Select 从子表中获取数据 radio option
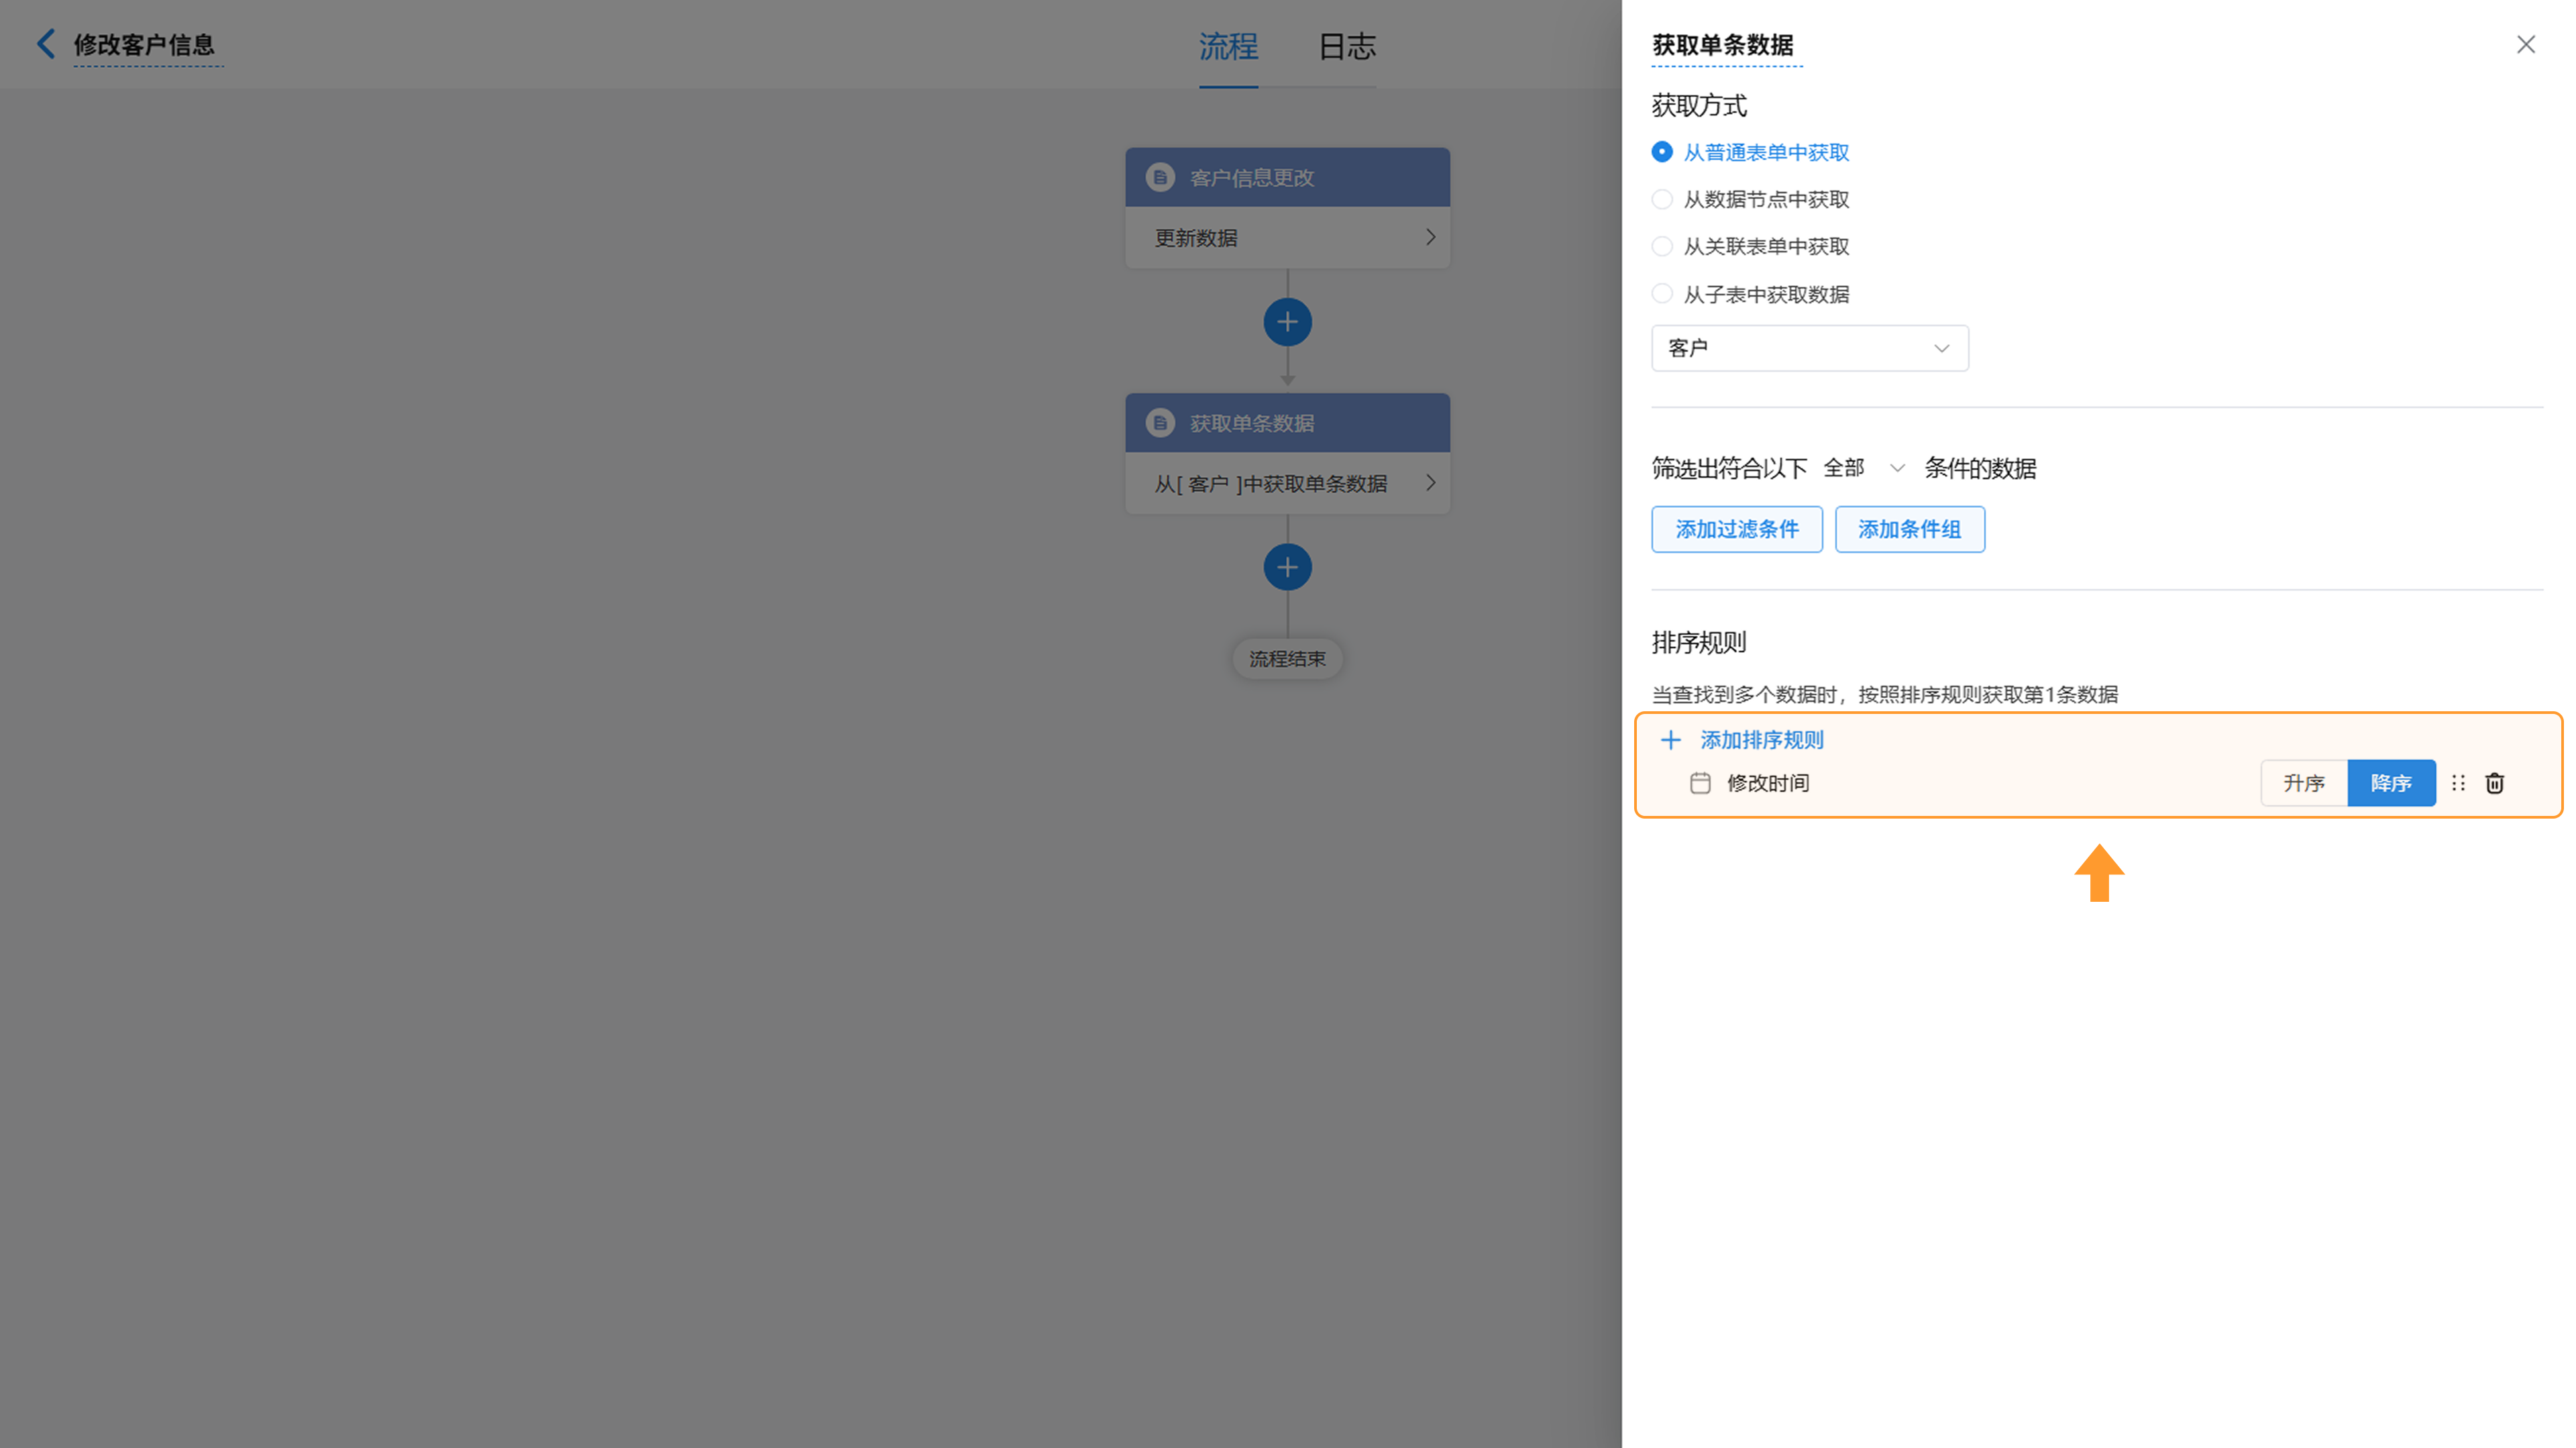Screen dimensions: 2576x1448 pos(1662,294)
